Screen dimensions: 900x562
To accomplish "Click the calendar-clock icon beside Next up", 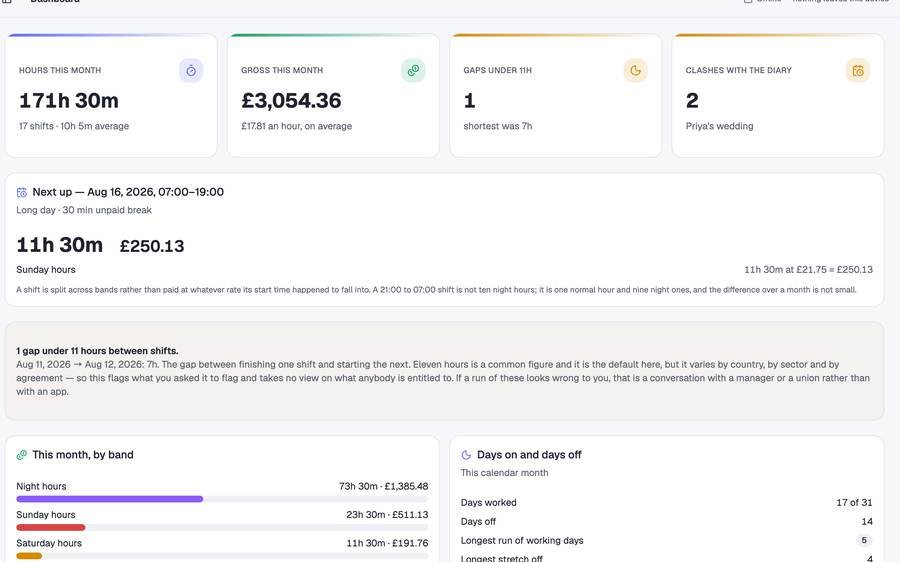I will tap(22, 192).
